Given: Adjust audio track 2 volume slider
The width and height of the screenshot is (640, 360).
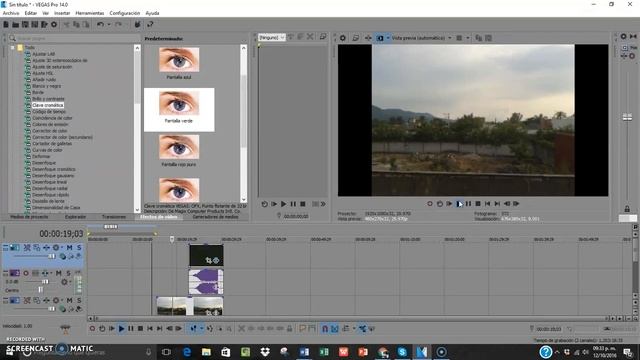Looking at the screenshot, I should pyautogui.click(x=45, y=282).
